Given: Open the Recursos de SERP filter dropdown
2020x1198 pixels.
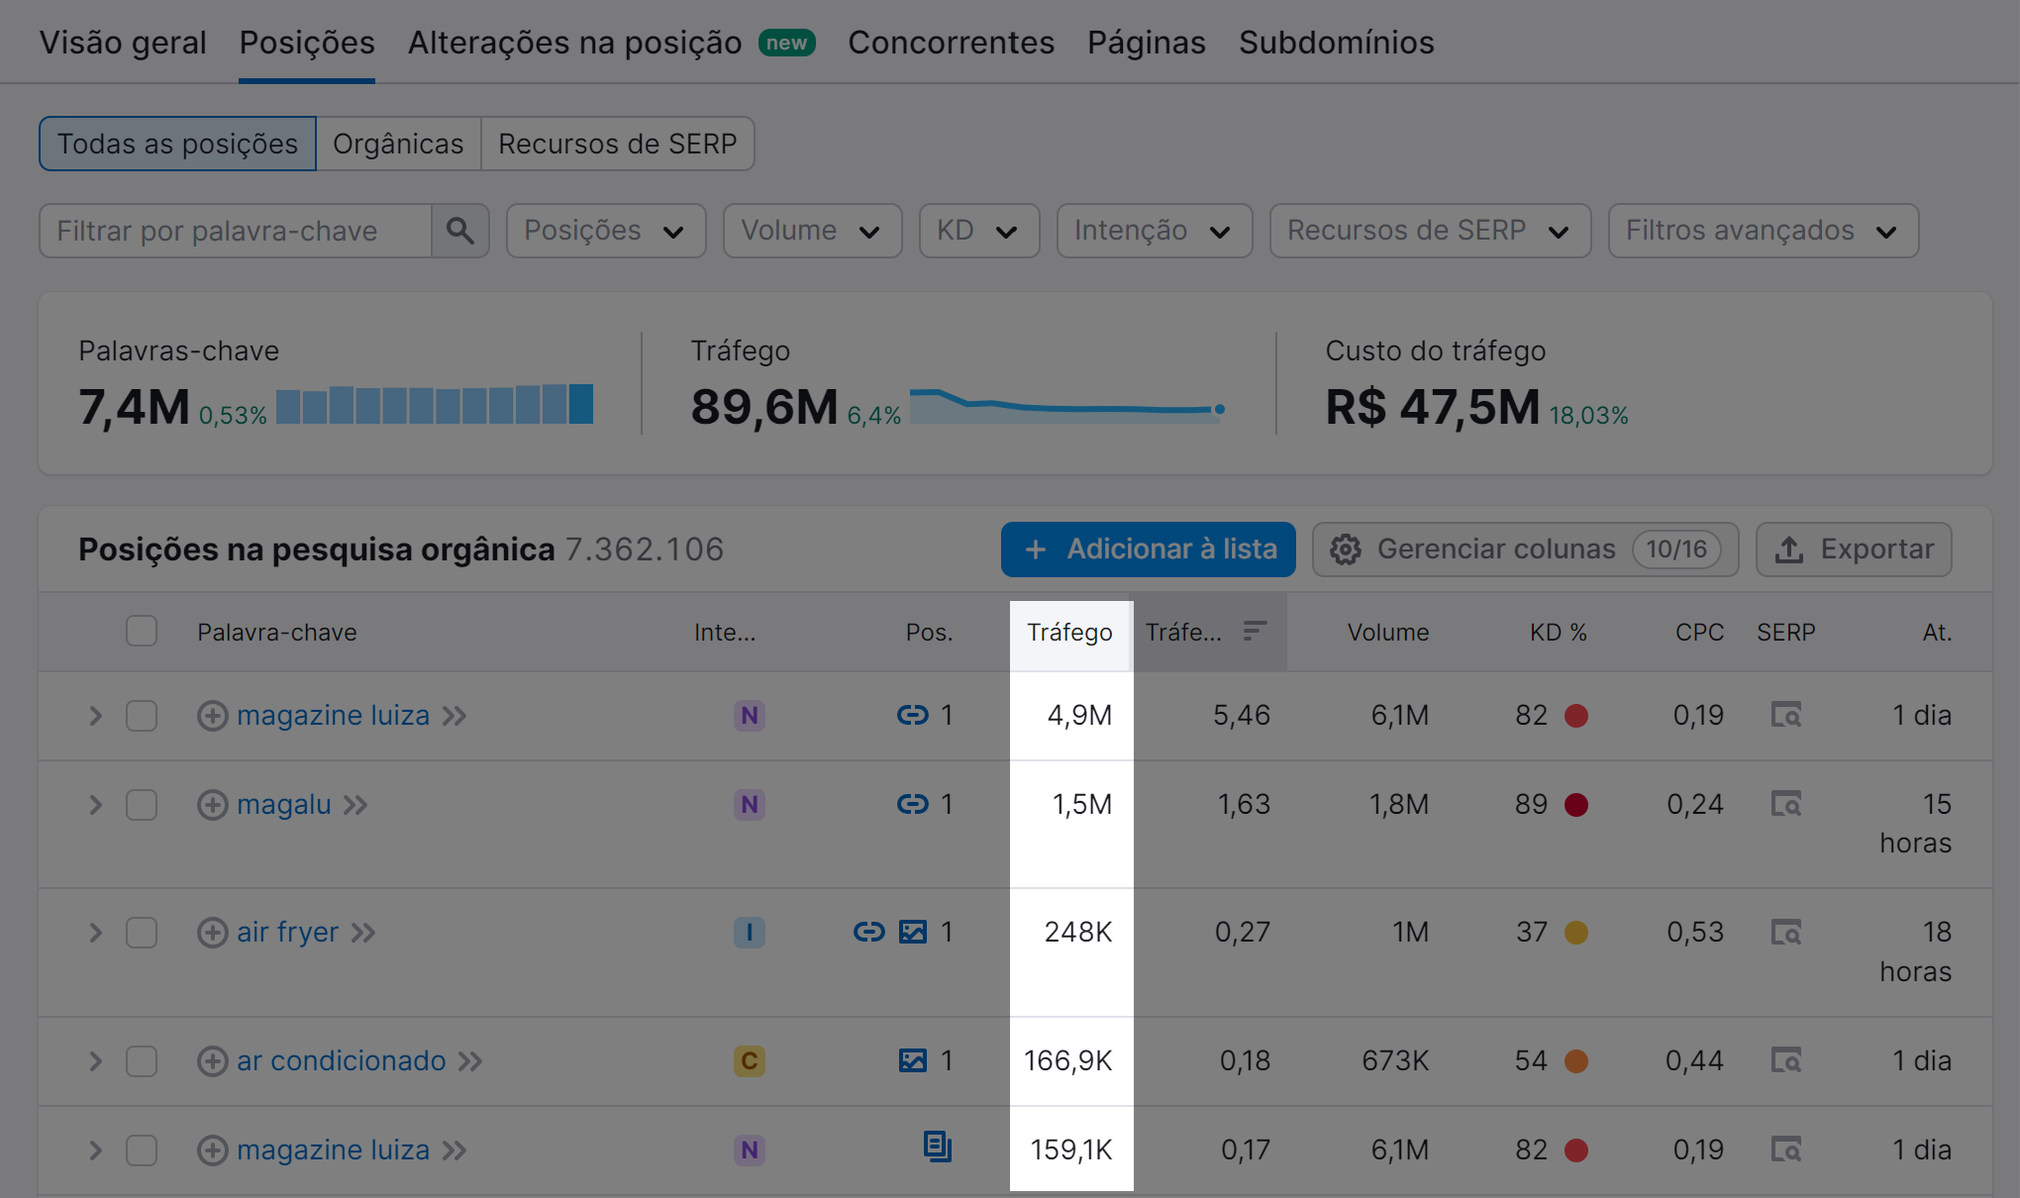Looking at the screenshot, I should pyautogui.click(x=1430, y=231).
